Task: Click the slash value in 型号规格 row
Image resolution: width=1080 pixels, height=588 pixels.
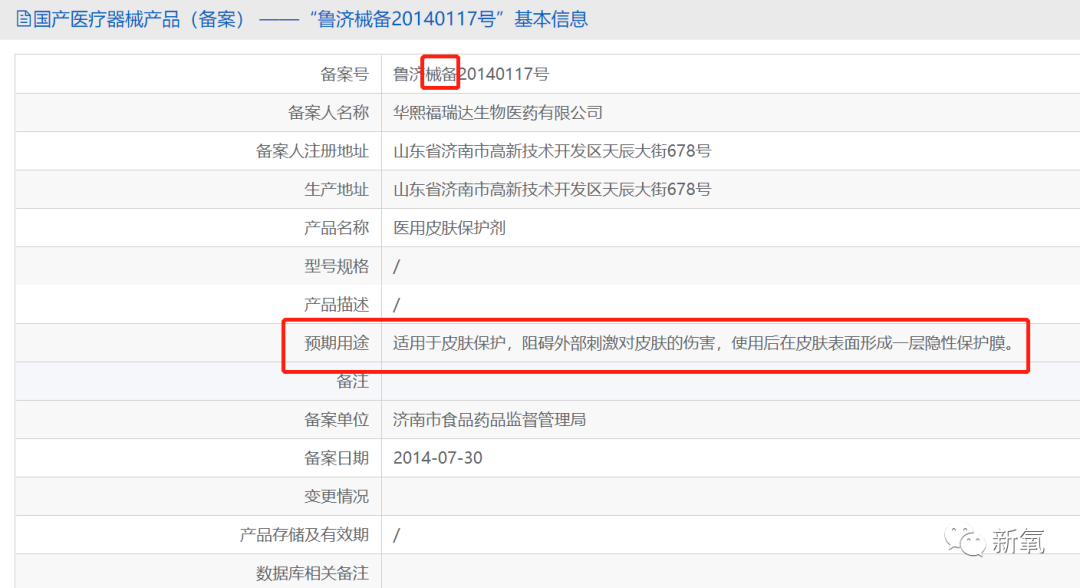Action: [396, 266]
